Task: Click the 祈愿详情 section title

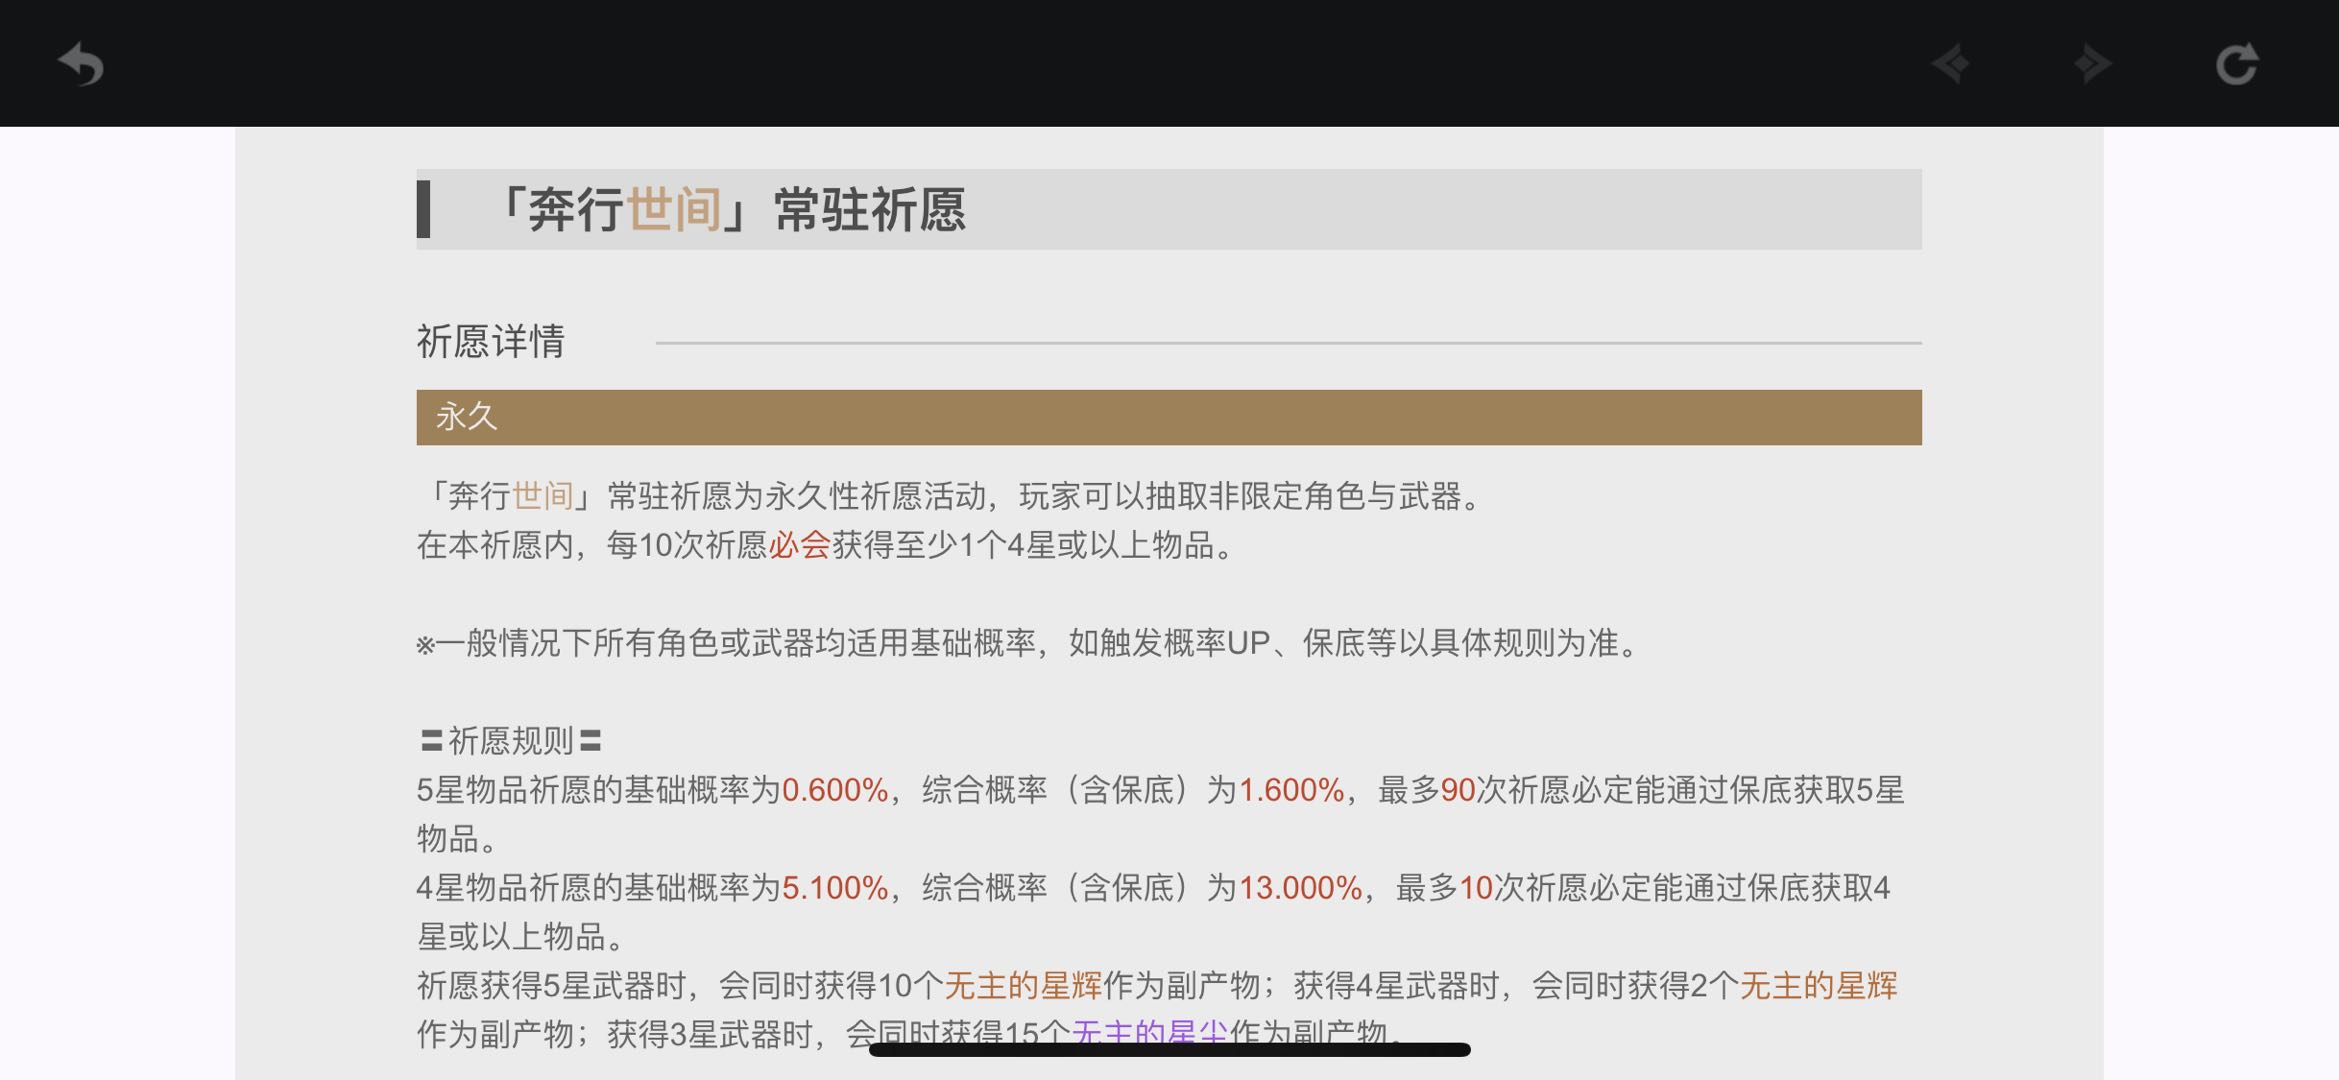Action: (x=491, y=341)
